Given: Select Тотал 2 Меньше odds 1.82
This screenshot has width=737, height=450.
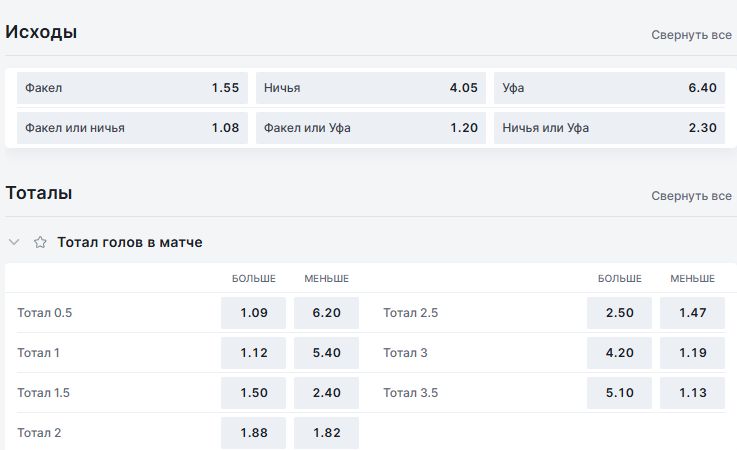Looking at the screenshot, I should (326, 433).
